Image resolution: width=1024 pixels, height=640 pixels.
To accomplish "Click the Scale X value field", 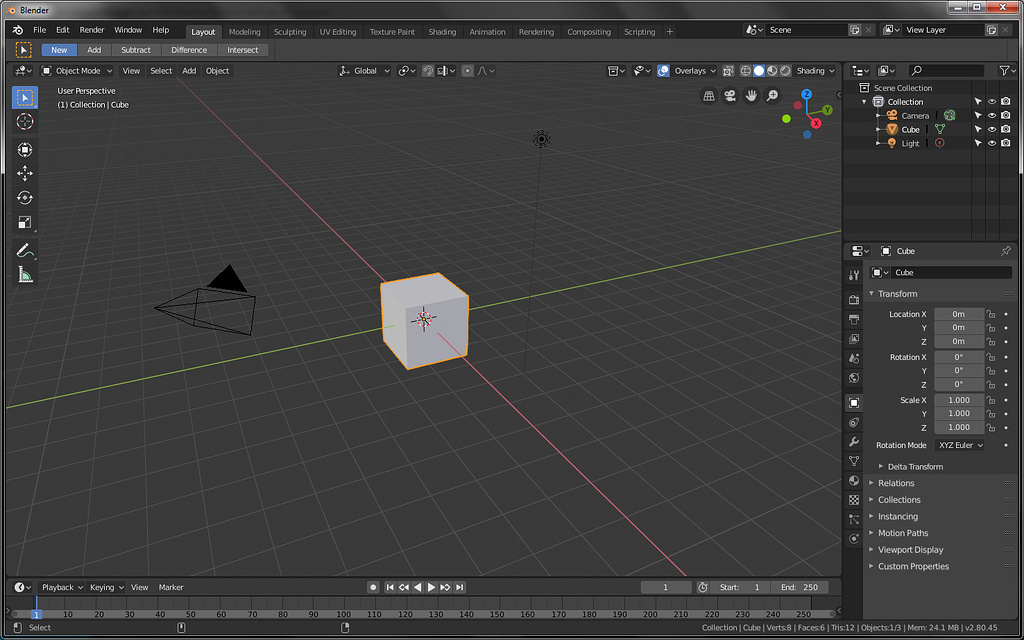I will coord(959,400).
